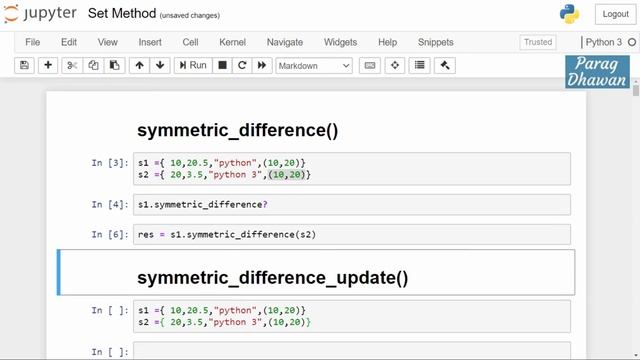Cut selected cells with scissors icon
Viewport: 640px width, 360px height.
(x=72, y=65)
